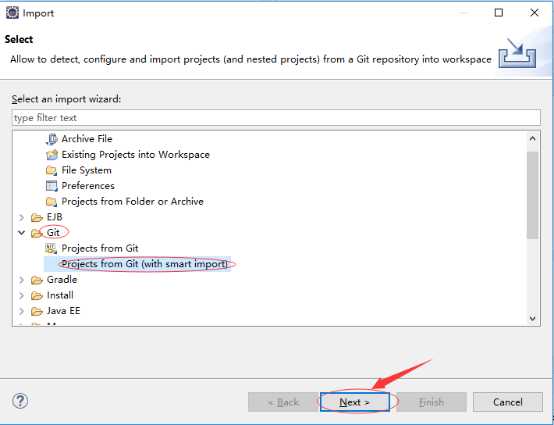Select the Java EE tree label

(x=64, y=311)
